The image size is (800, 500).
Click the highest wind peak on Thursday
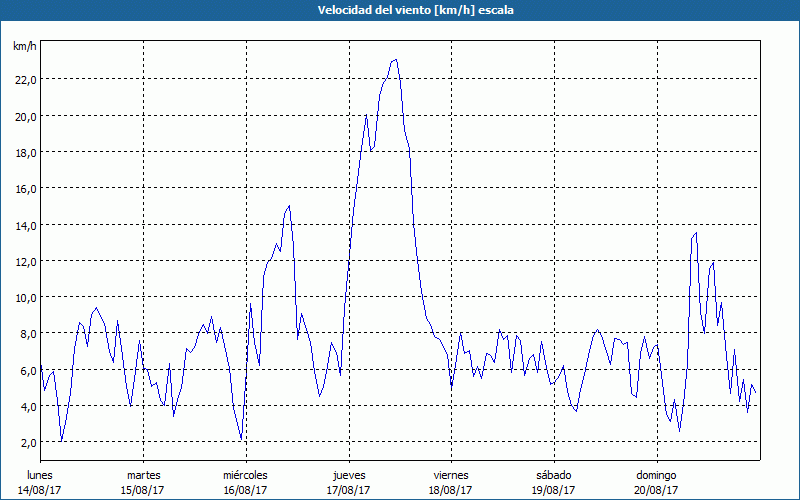[x=395, y=60]
